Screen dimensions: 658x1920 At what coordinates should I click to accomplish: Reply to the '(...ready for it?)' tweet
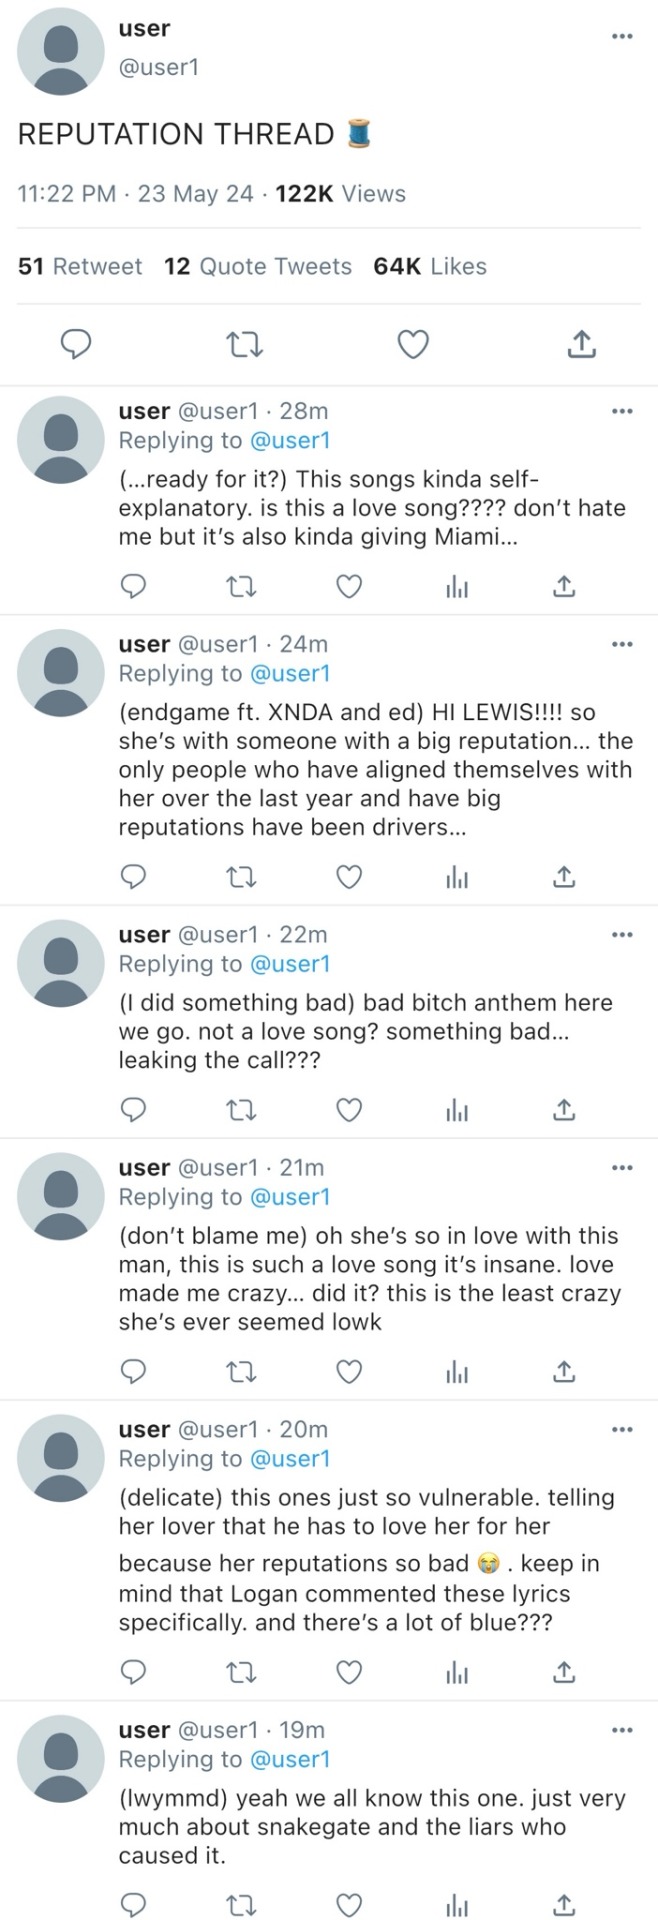(133, 586)
